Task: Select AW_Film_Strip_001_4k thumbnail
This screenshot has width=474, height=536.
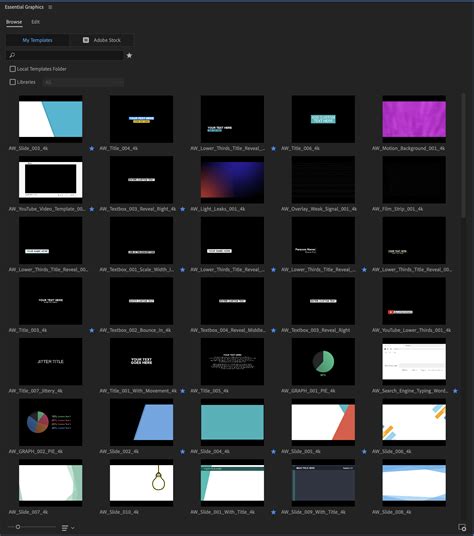Action: [414, 179]
